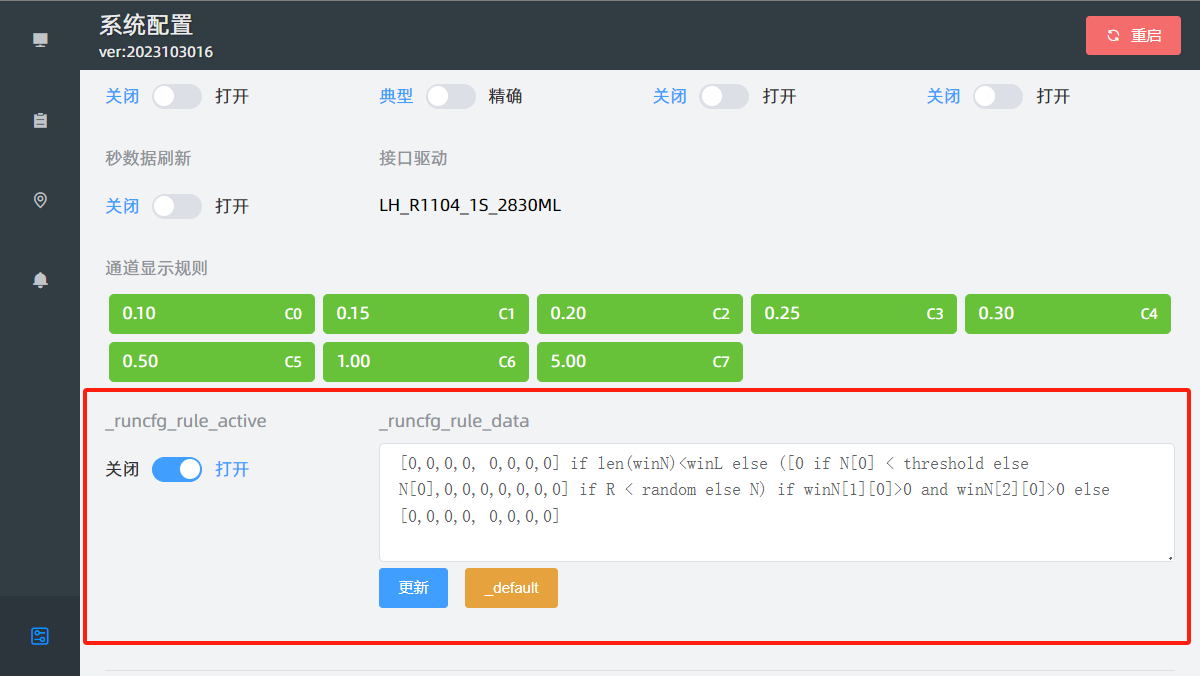Viewport: 1200px width, 676px height.
Task: Click the 重启 restart button
Action: [x=1133, y=35]
